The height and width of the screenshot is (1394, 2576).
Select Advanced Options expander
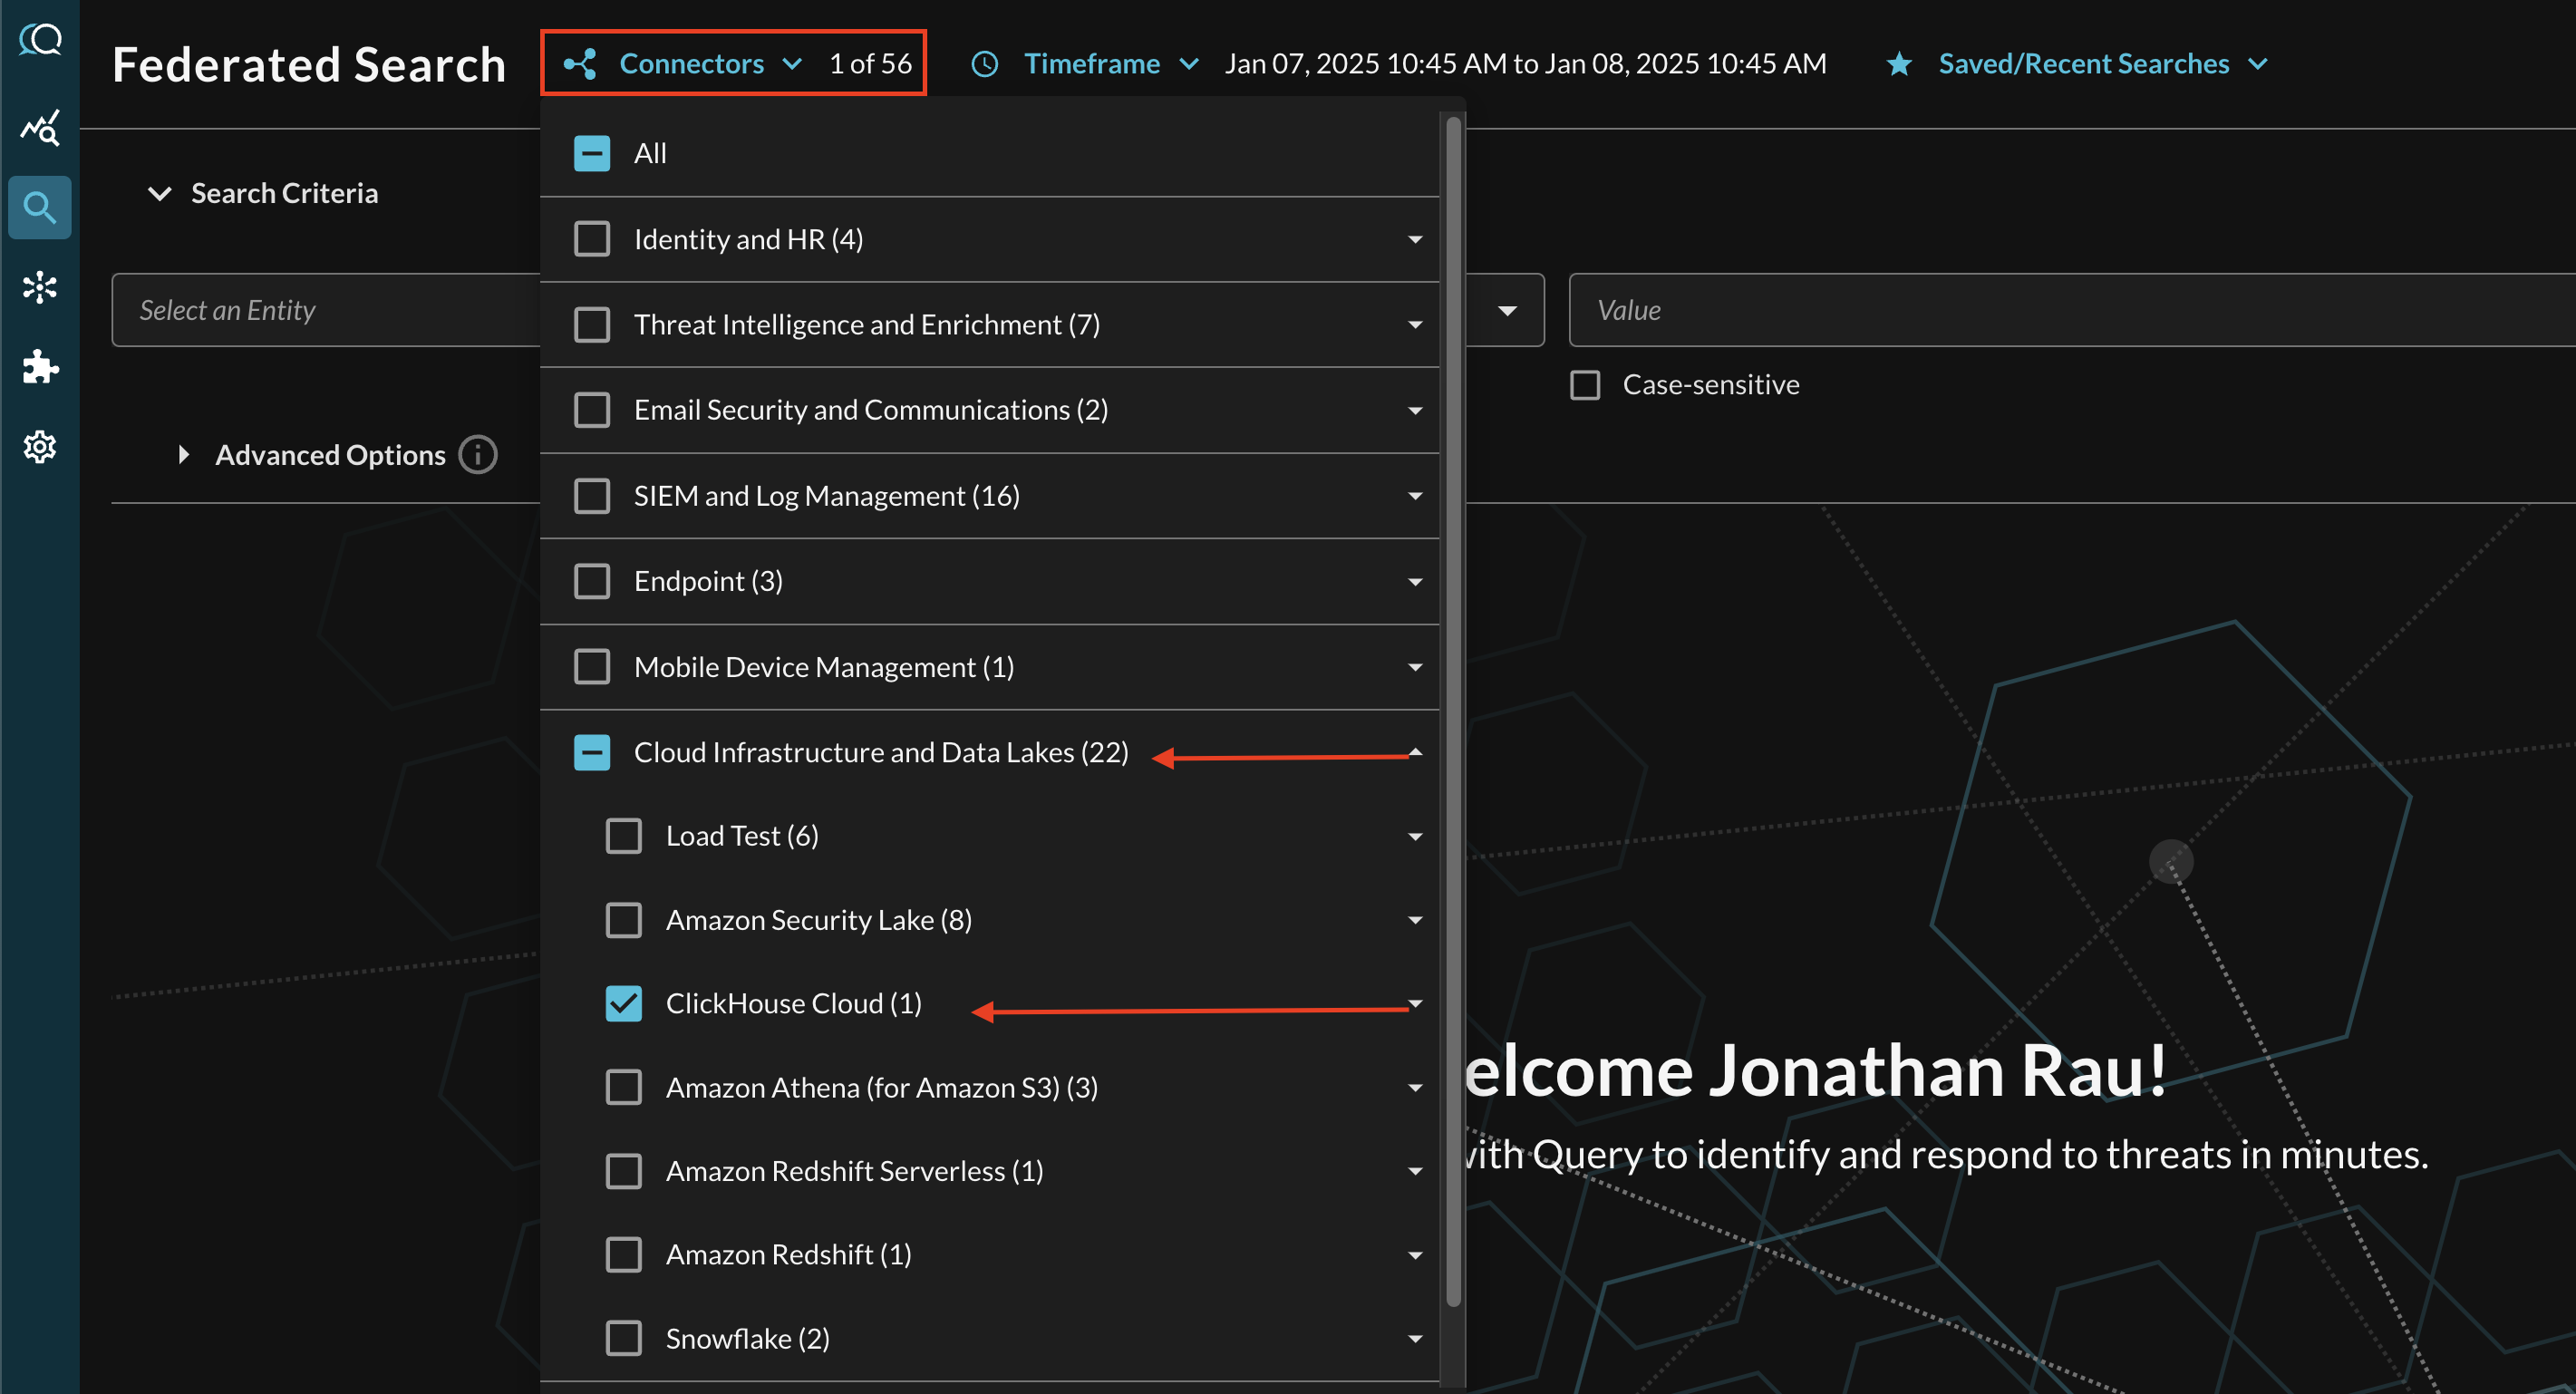coord(184,455)
